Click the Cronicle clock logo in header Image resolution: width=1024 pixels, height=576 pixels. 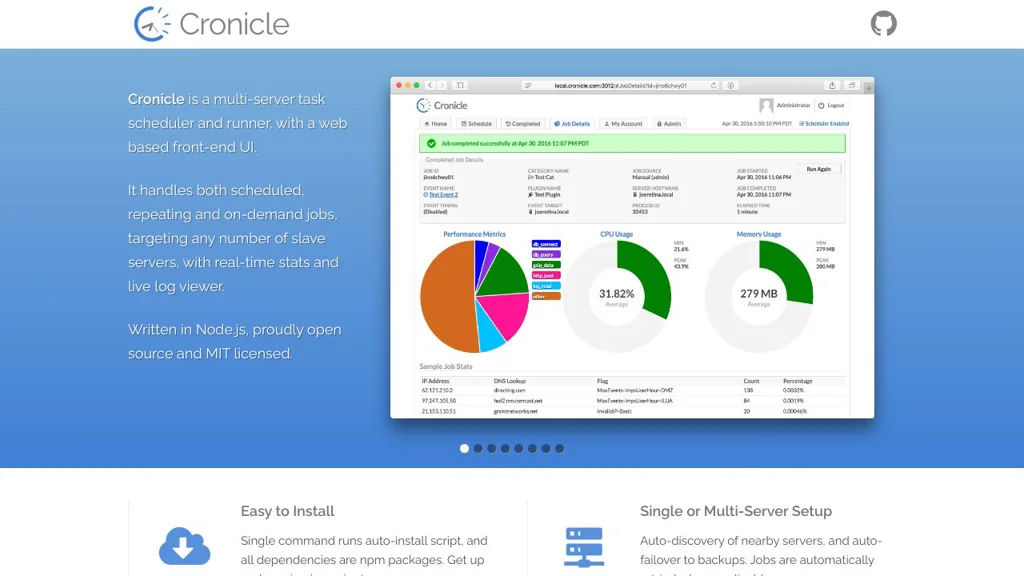[152, 24]
